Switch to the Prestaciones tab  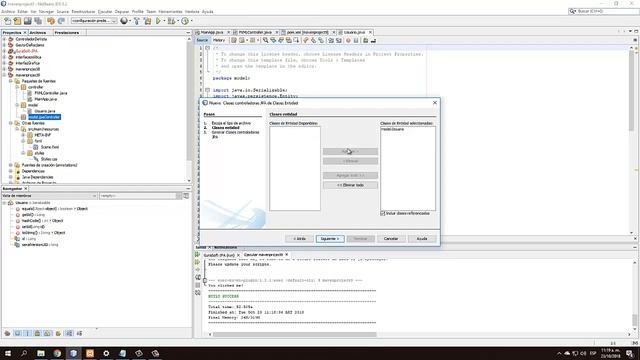[x=67, y=33]
